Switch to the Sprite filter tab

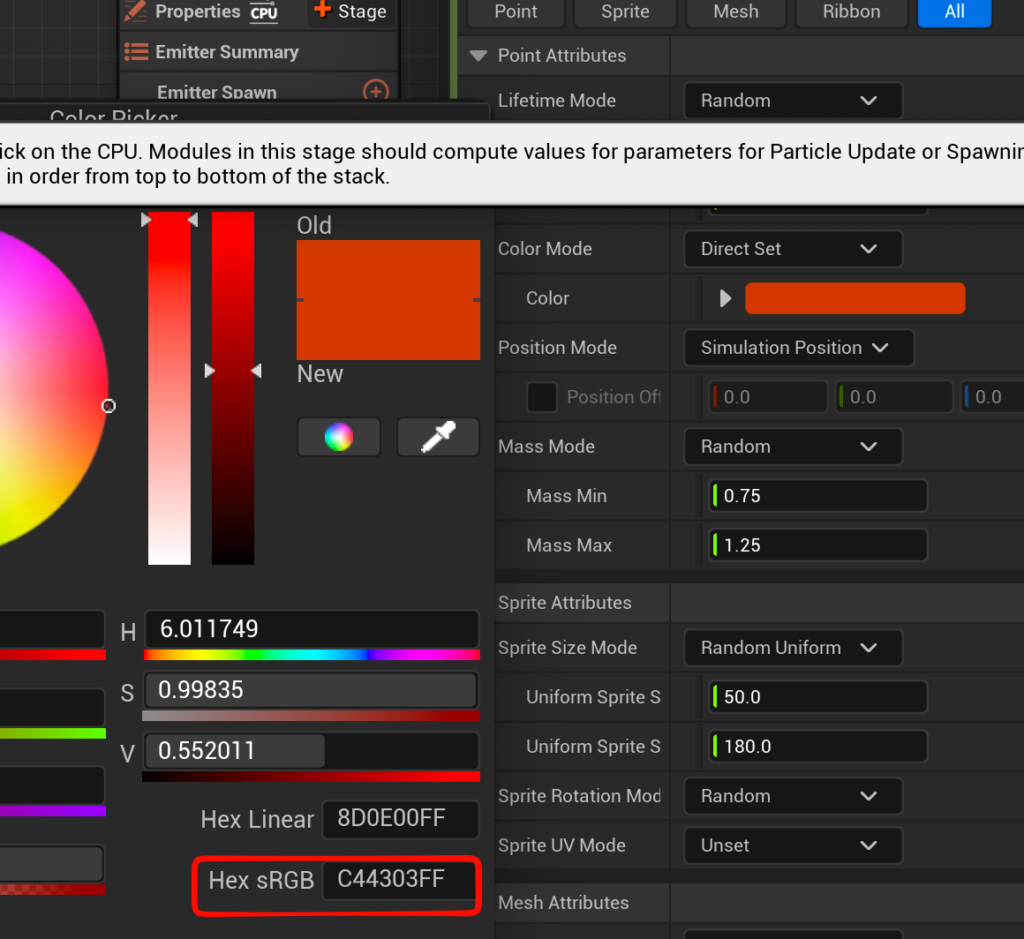pyautogui.click(x=625, y=12)
